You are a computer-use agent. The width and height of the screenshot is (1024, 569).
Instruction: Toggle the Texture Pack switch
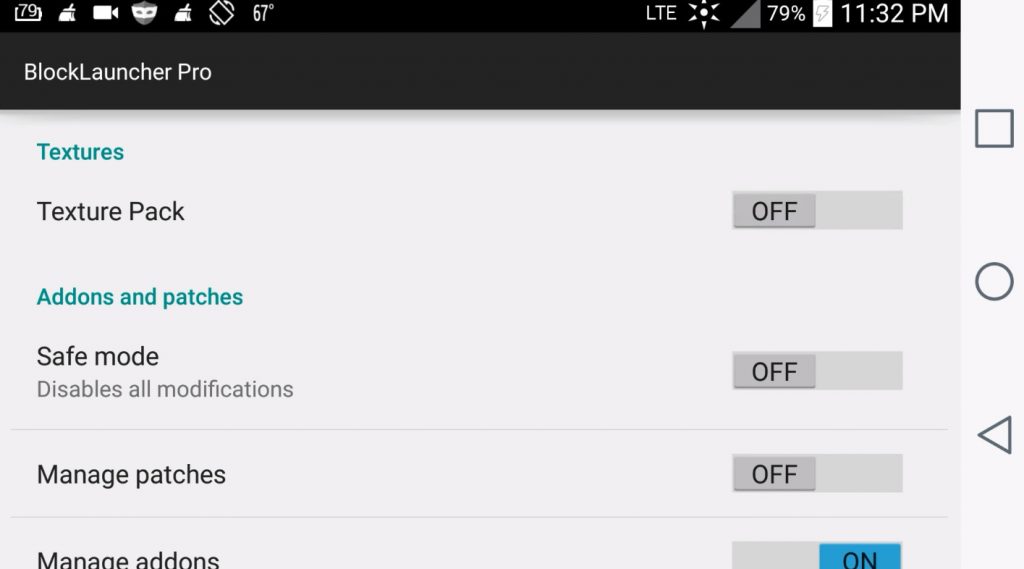pyautogui.click(x=817, y=210)
